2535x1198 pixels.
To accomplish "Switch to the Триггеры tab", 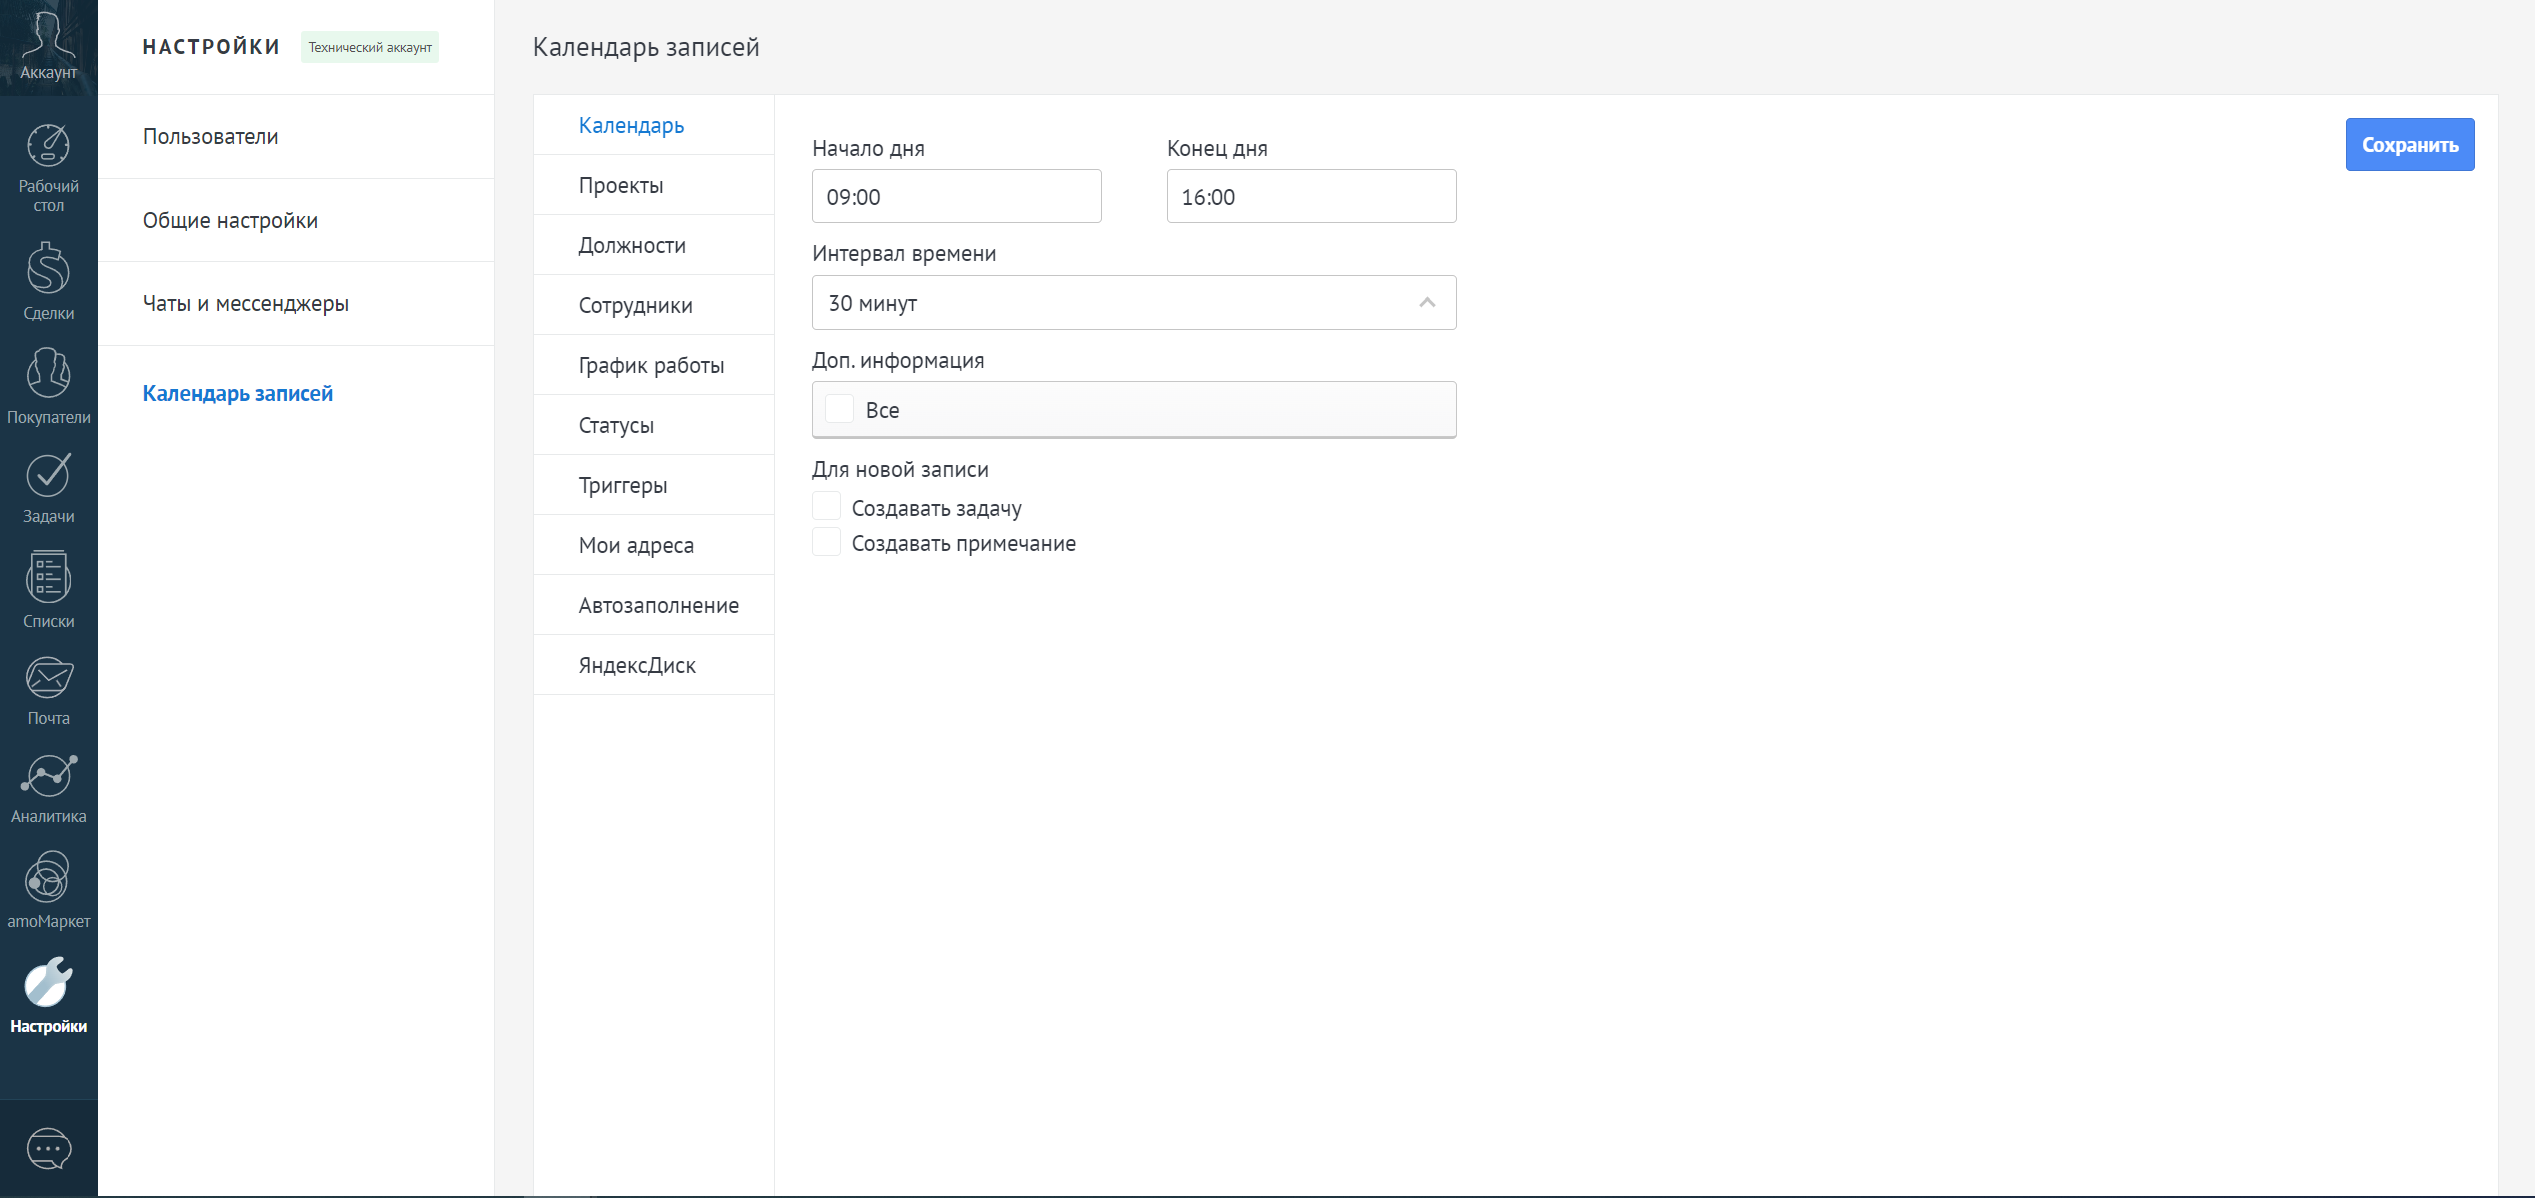I will click(622, 485).
